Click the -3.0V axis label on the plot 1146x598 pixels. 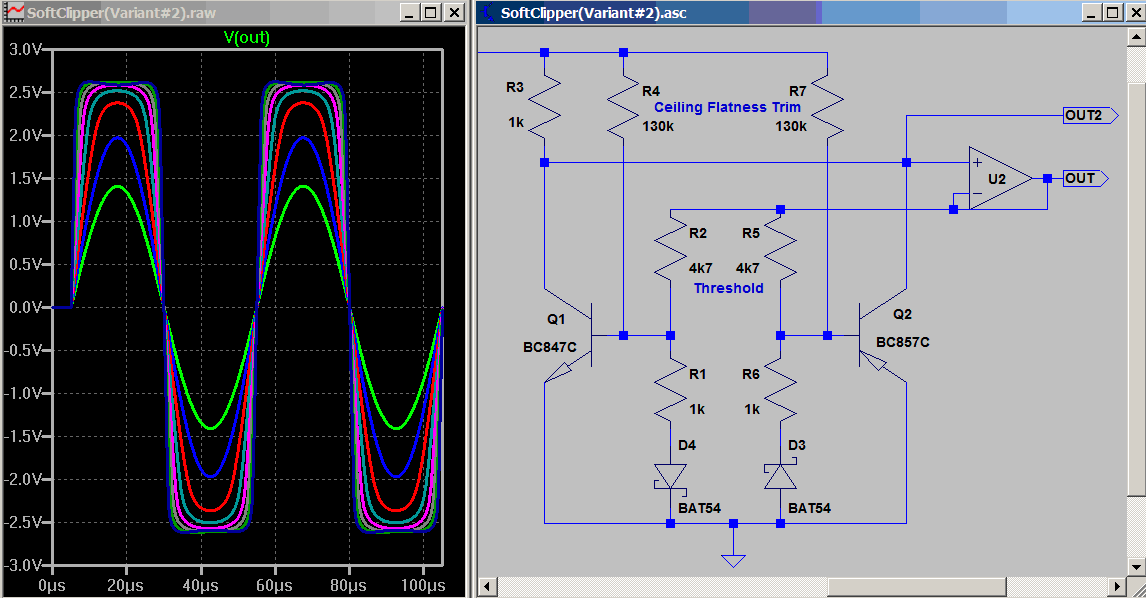pyautogui.click(x=23, y=565)
